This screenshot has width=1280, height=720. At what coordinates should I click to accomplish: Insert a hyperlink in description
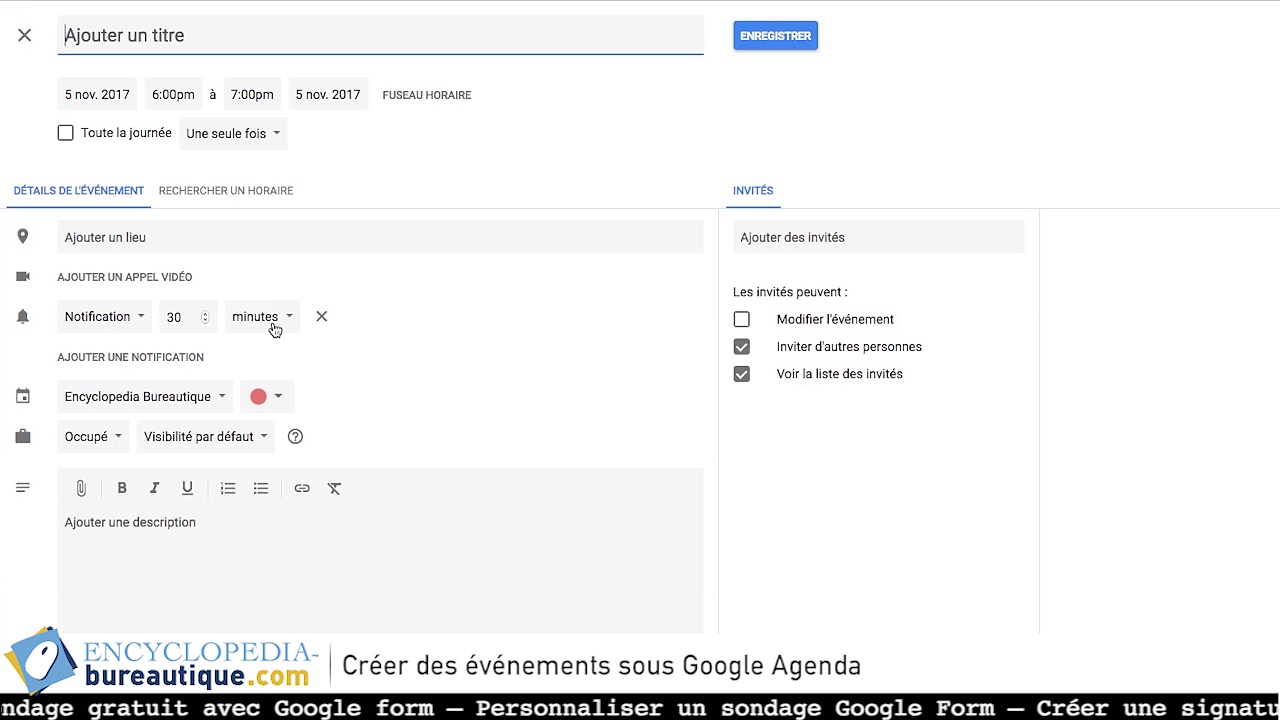(302, 488)
